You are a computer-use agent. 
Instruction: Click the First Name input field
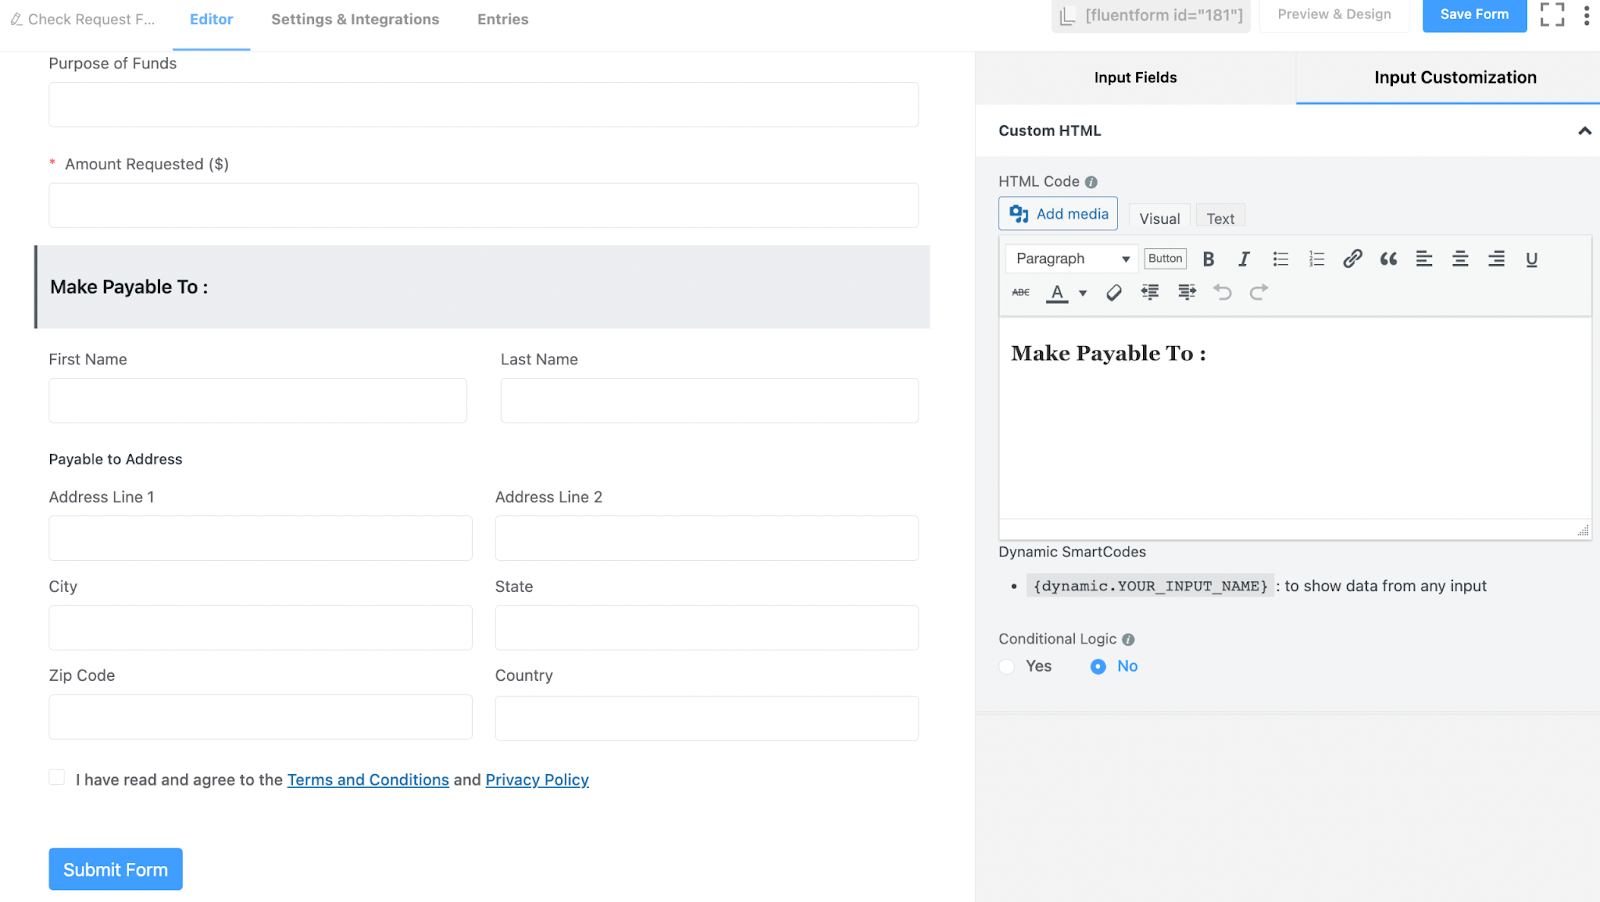pos(258,400)
